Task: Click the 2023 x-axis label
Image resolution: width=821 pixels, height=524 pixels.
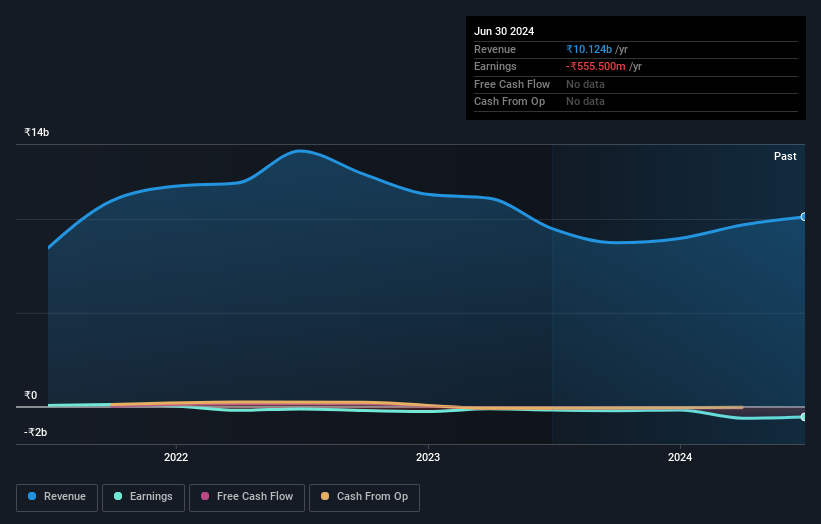Action: [x=428, y=457]
